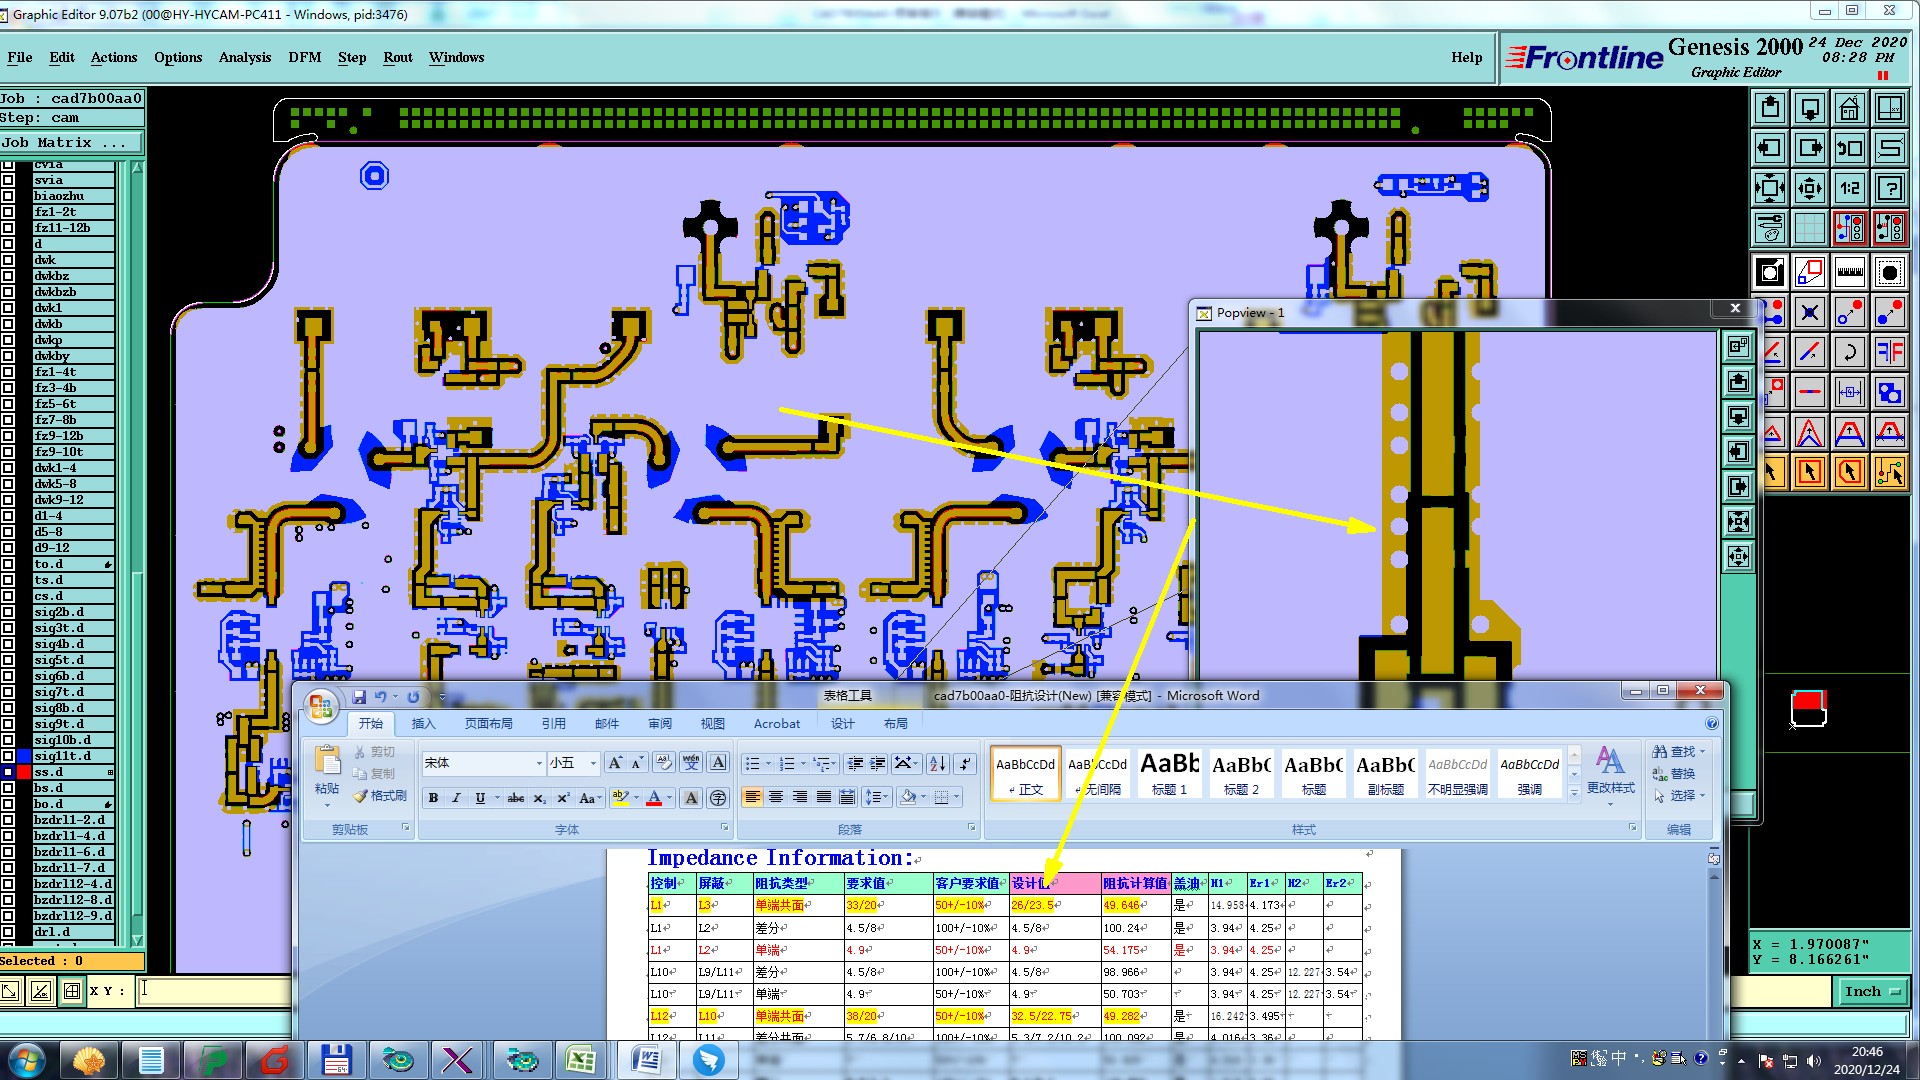Toggle checkbox for layer biaozhu
This screenshot has height=1080, width=1920.
tap(8, 196)
